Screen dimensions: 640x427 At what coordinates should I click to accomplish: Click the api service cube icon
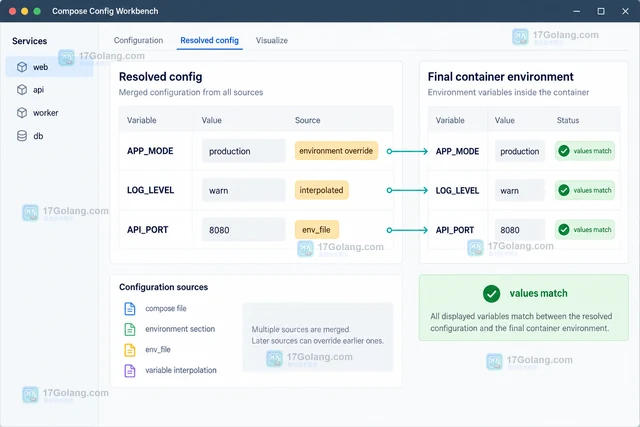pyautogui.click(x=22, y=89)
